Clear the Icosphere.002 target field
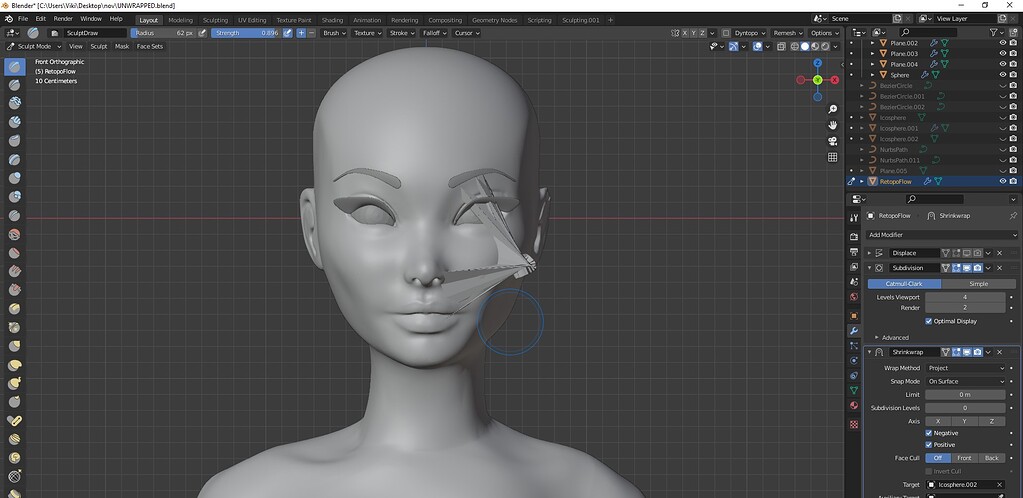 coord(1000,484)
